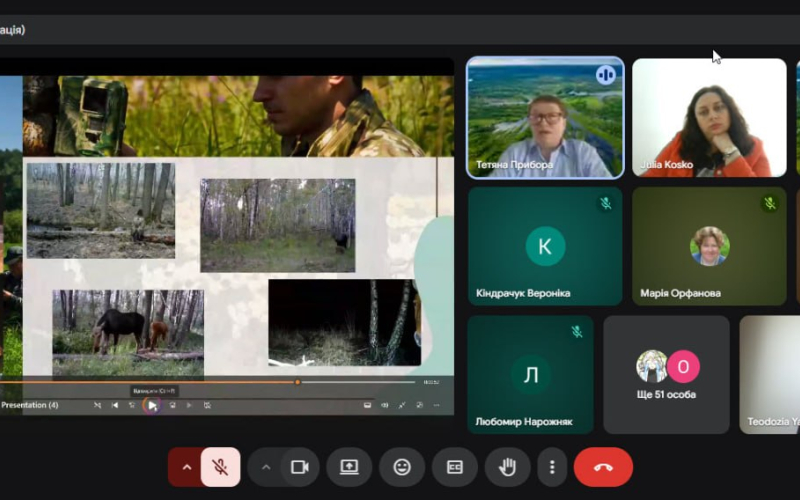This screenshot has width=800, height=500.
Task: Click the mini player icon
Action: point(419,405)
